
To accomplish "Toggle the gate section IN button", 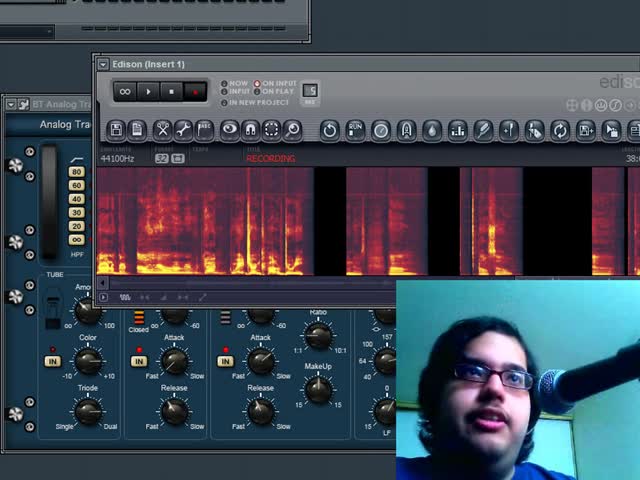I will click(x=139, y=362).
